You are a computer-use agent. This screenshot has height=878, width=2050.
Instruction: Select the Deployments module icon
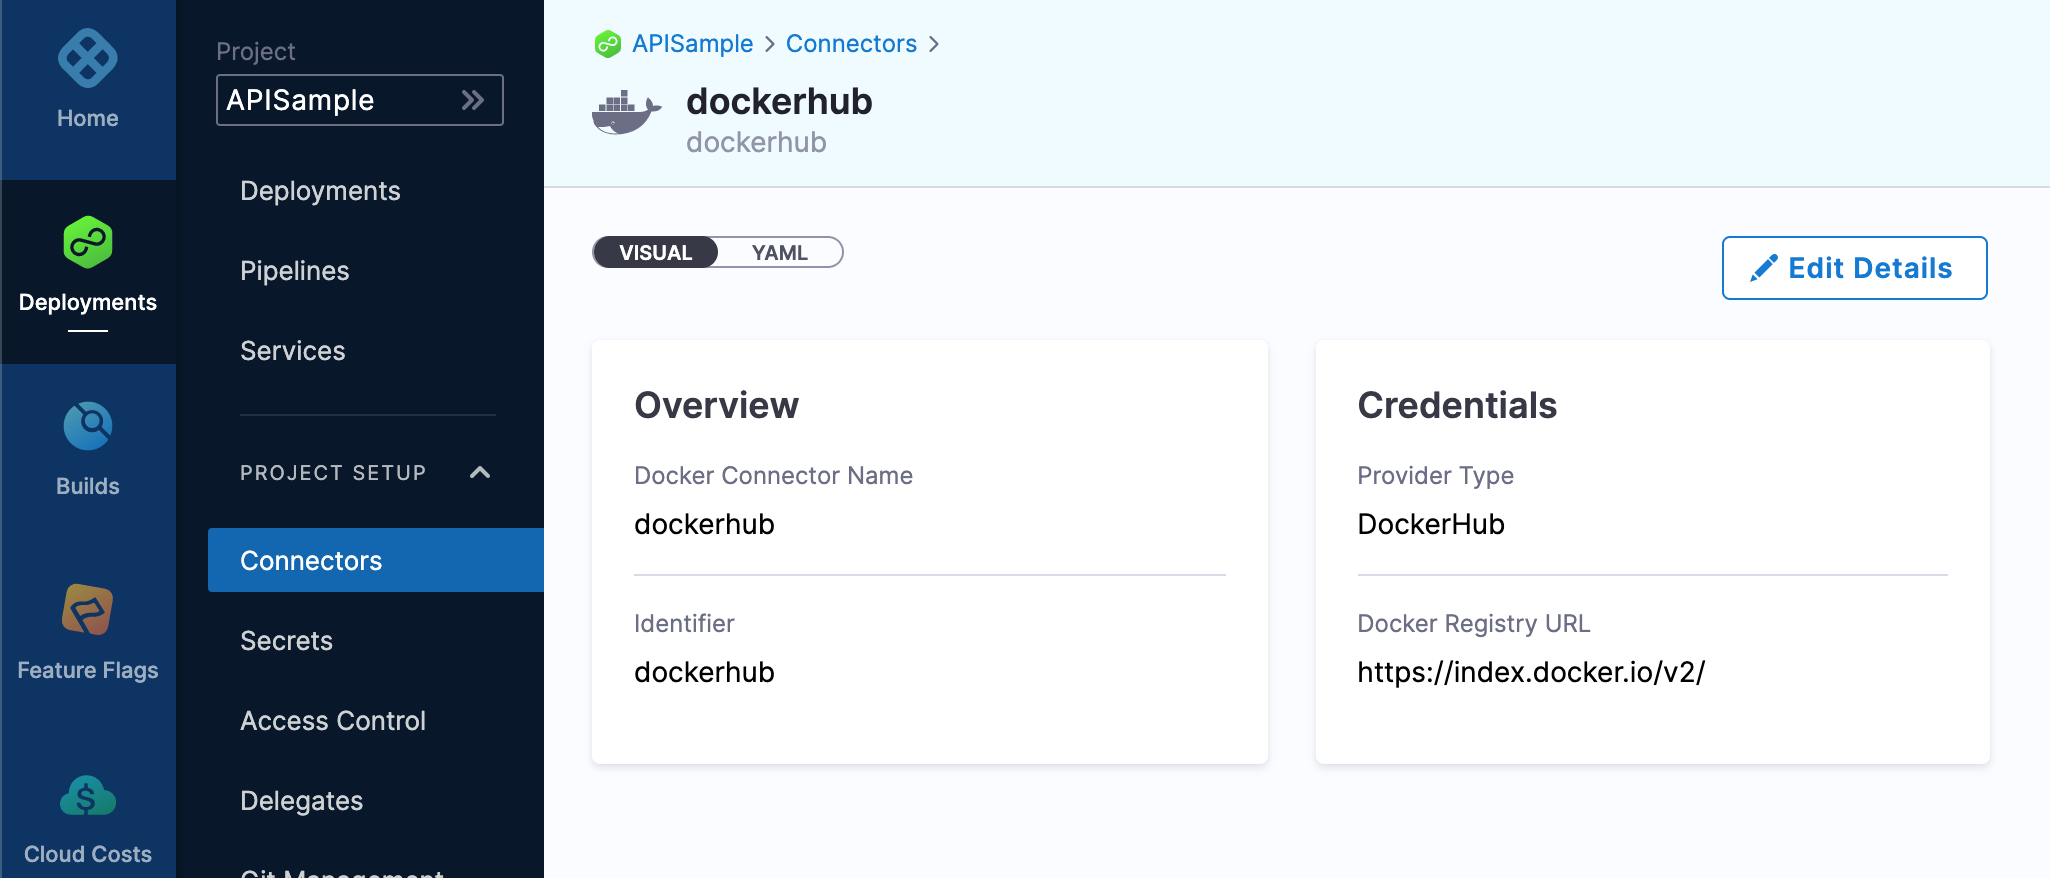click(88, 242)
